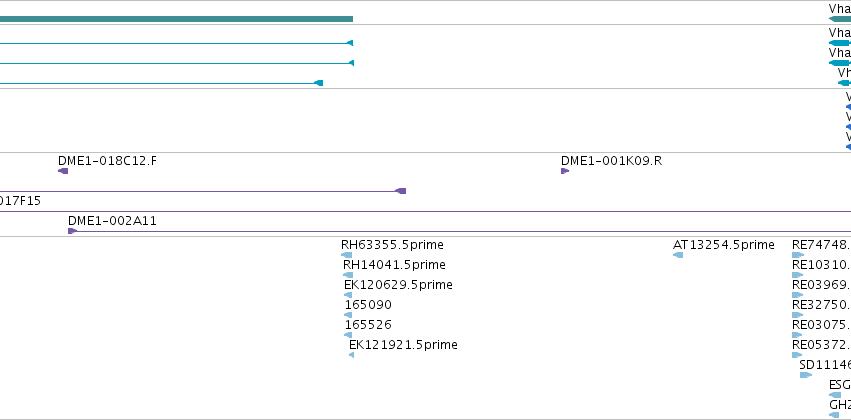Select the DME1-002A11 start arrow marker
Viewport: 851px width, 420px height.
tap(72, 231)
